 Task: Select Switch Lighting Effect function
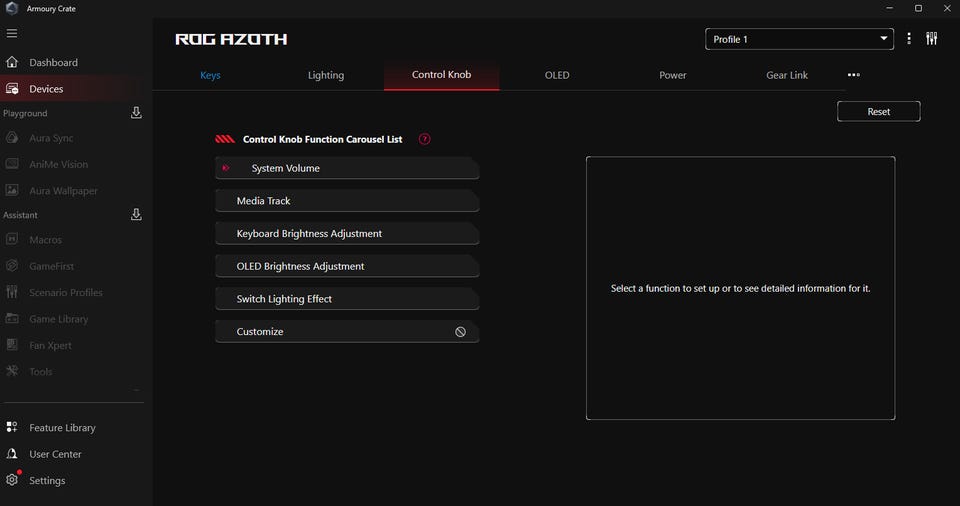(x=347, y=299)
